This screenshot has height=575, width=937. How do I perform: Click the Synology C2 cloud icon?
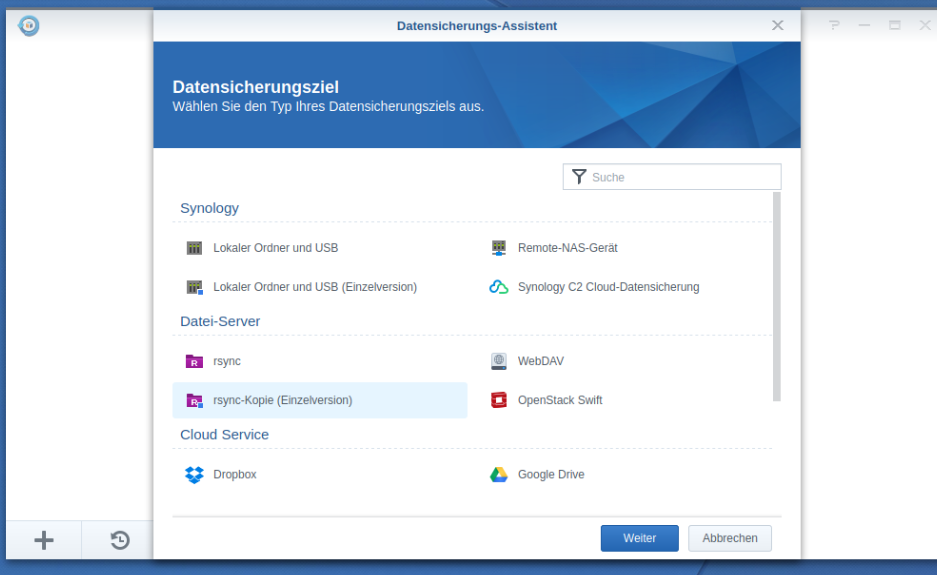point(498,287)
